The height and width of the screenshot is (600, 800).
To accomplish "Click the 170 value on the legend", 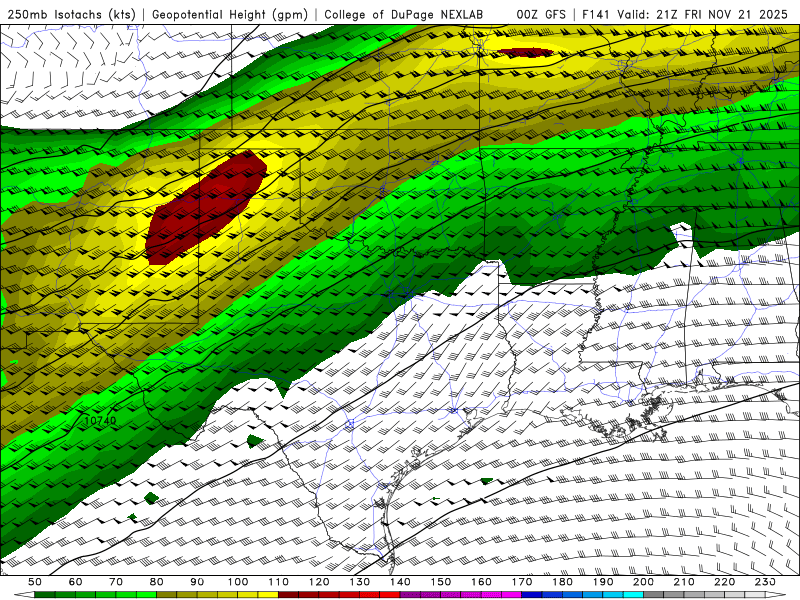I will click(522, 582).
